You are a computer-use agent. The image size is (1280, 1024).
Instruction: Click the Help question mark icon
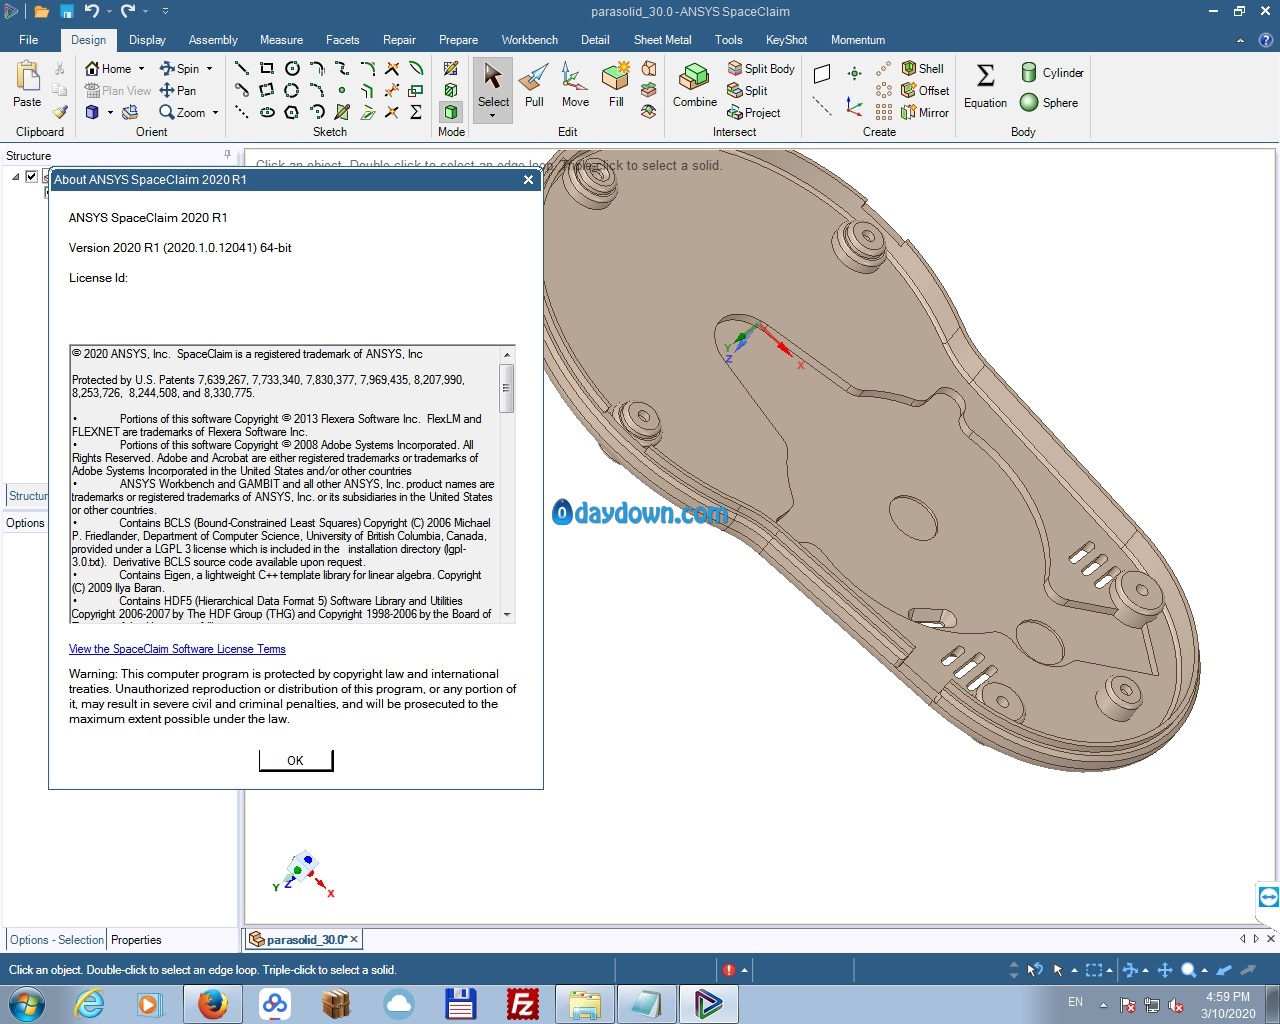tap(1265, 40)
